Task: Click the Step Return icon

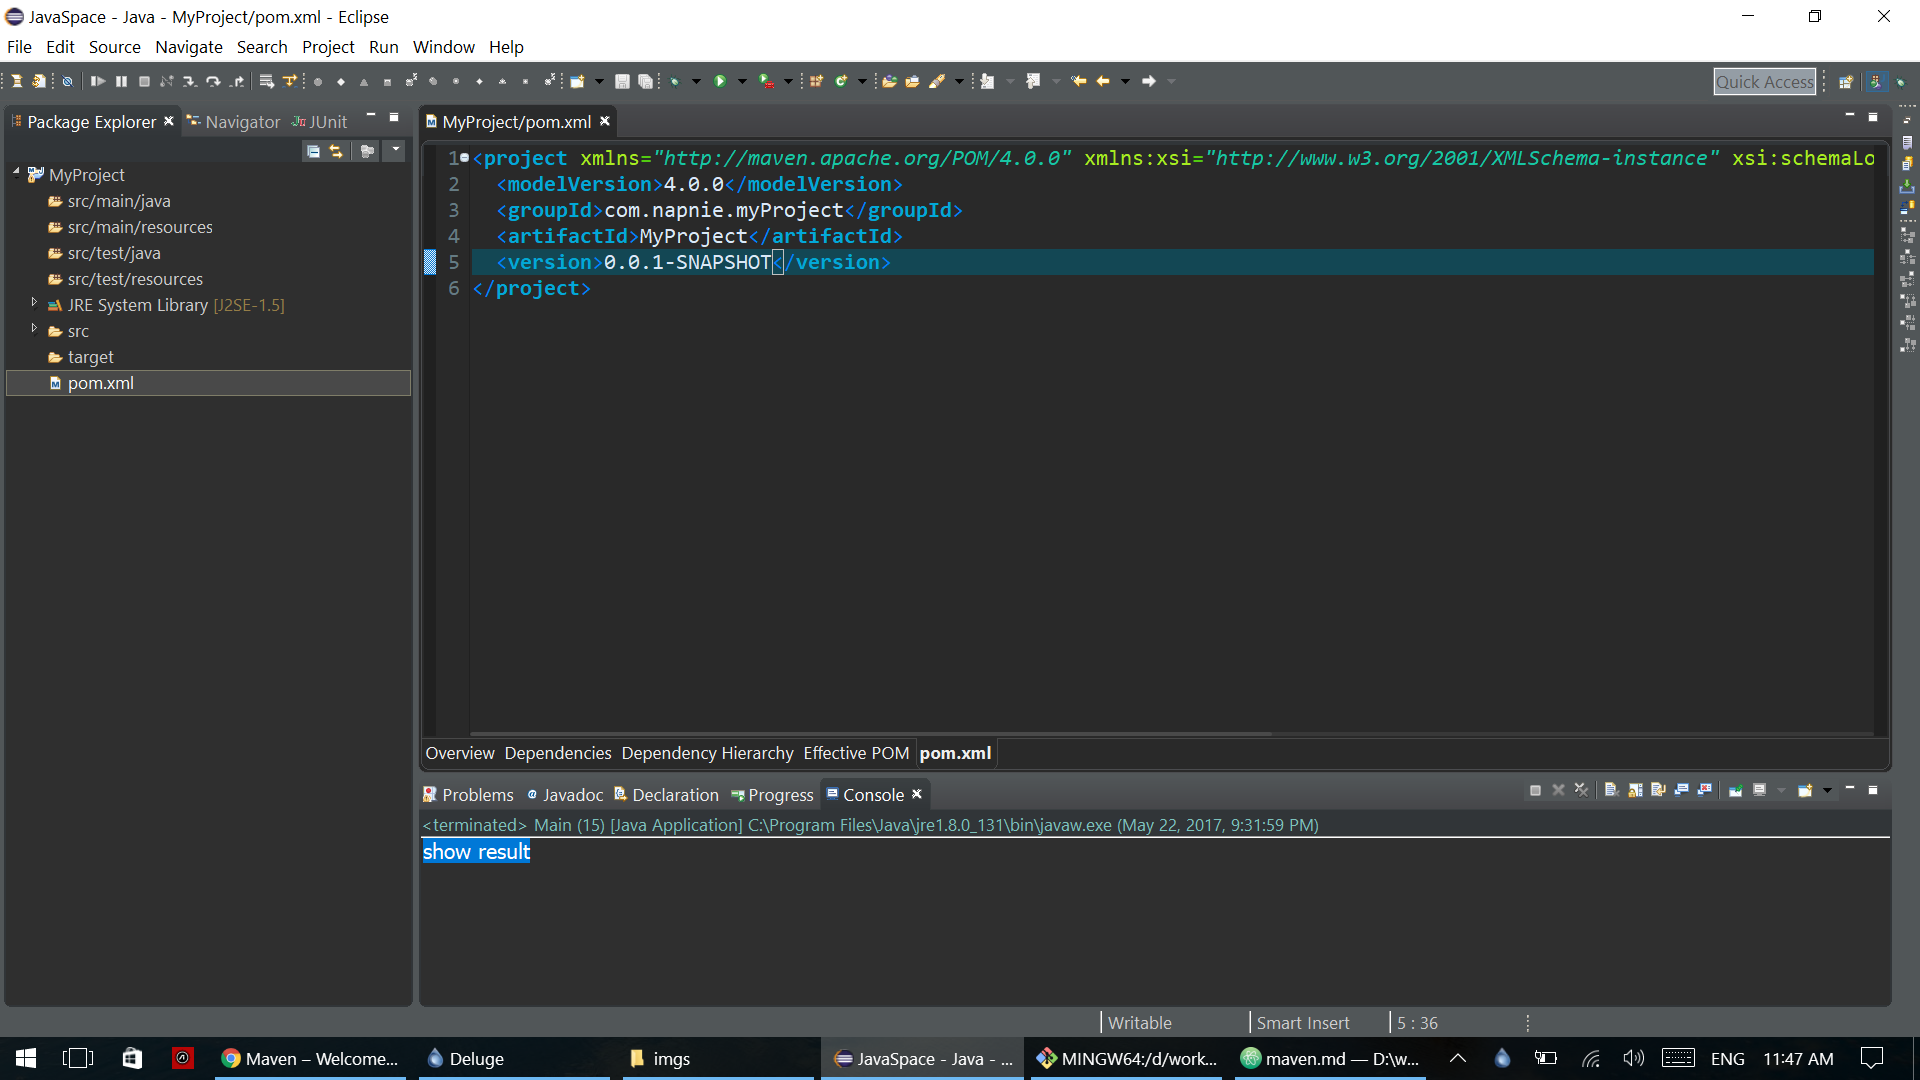Action: [236, 81]
